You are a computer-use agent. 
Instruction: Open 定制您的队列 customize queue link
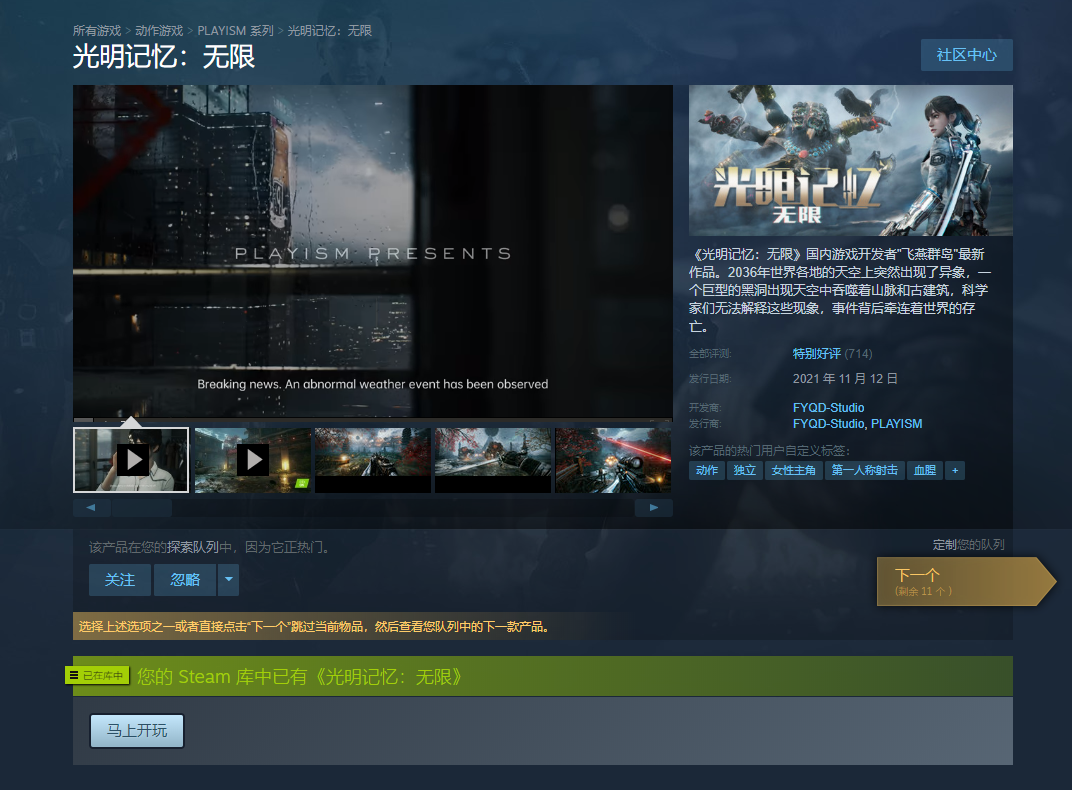point(968,545)
